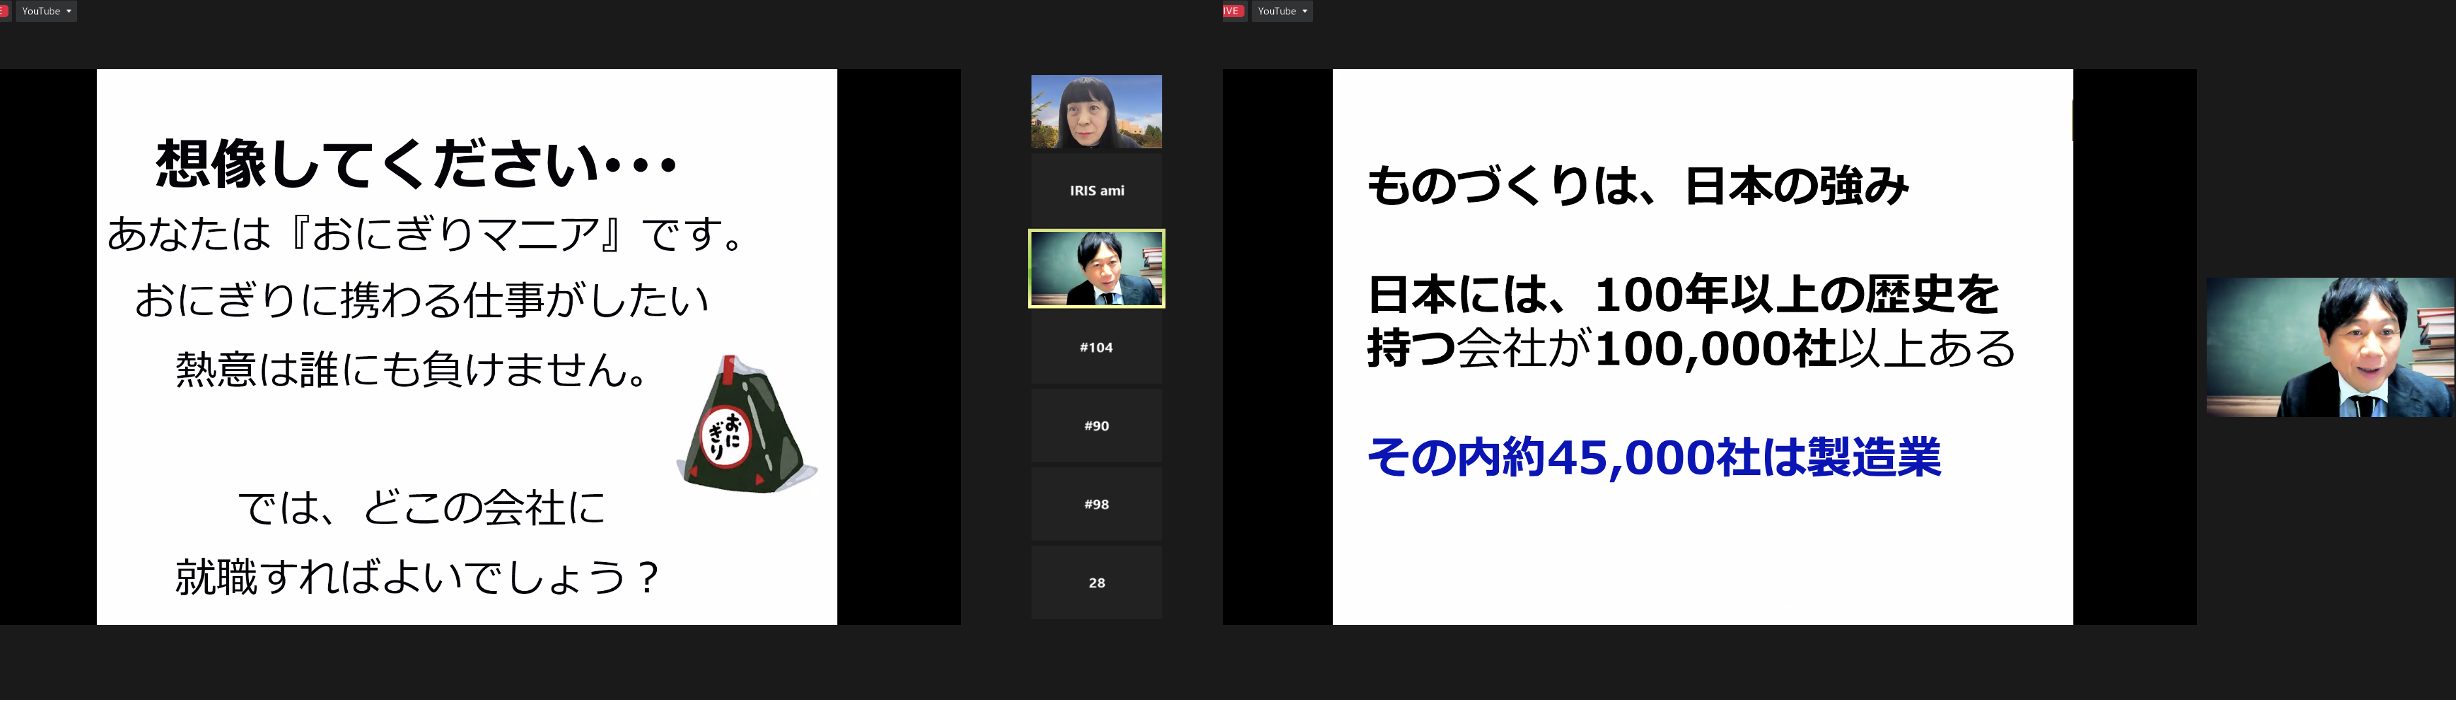This screenshot has width=2456, height=702.
Task: Click the ものづくりは、日本の強み slide title
Action: tap(1637, 186)
